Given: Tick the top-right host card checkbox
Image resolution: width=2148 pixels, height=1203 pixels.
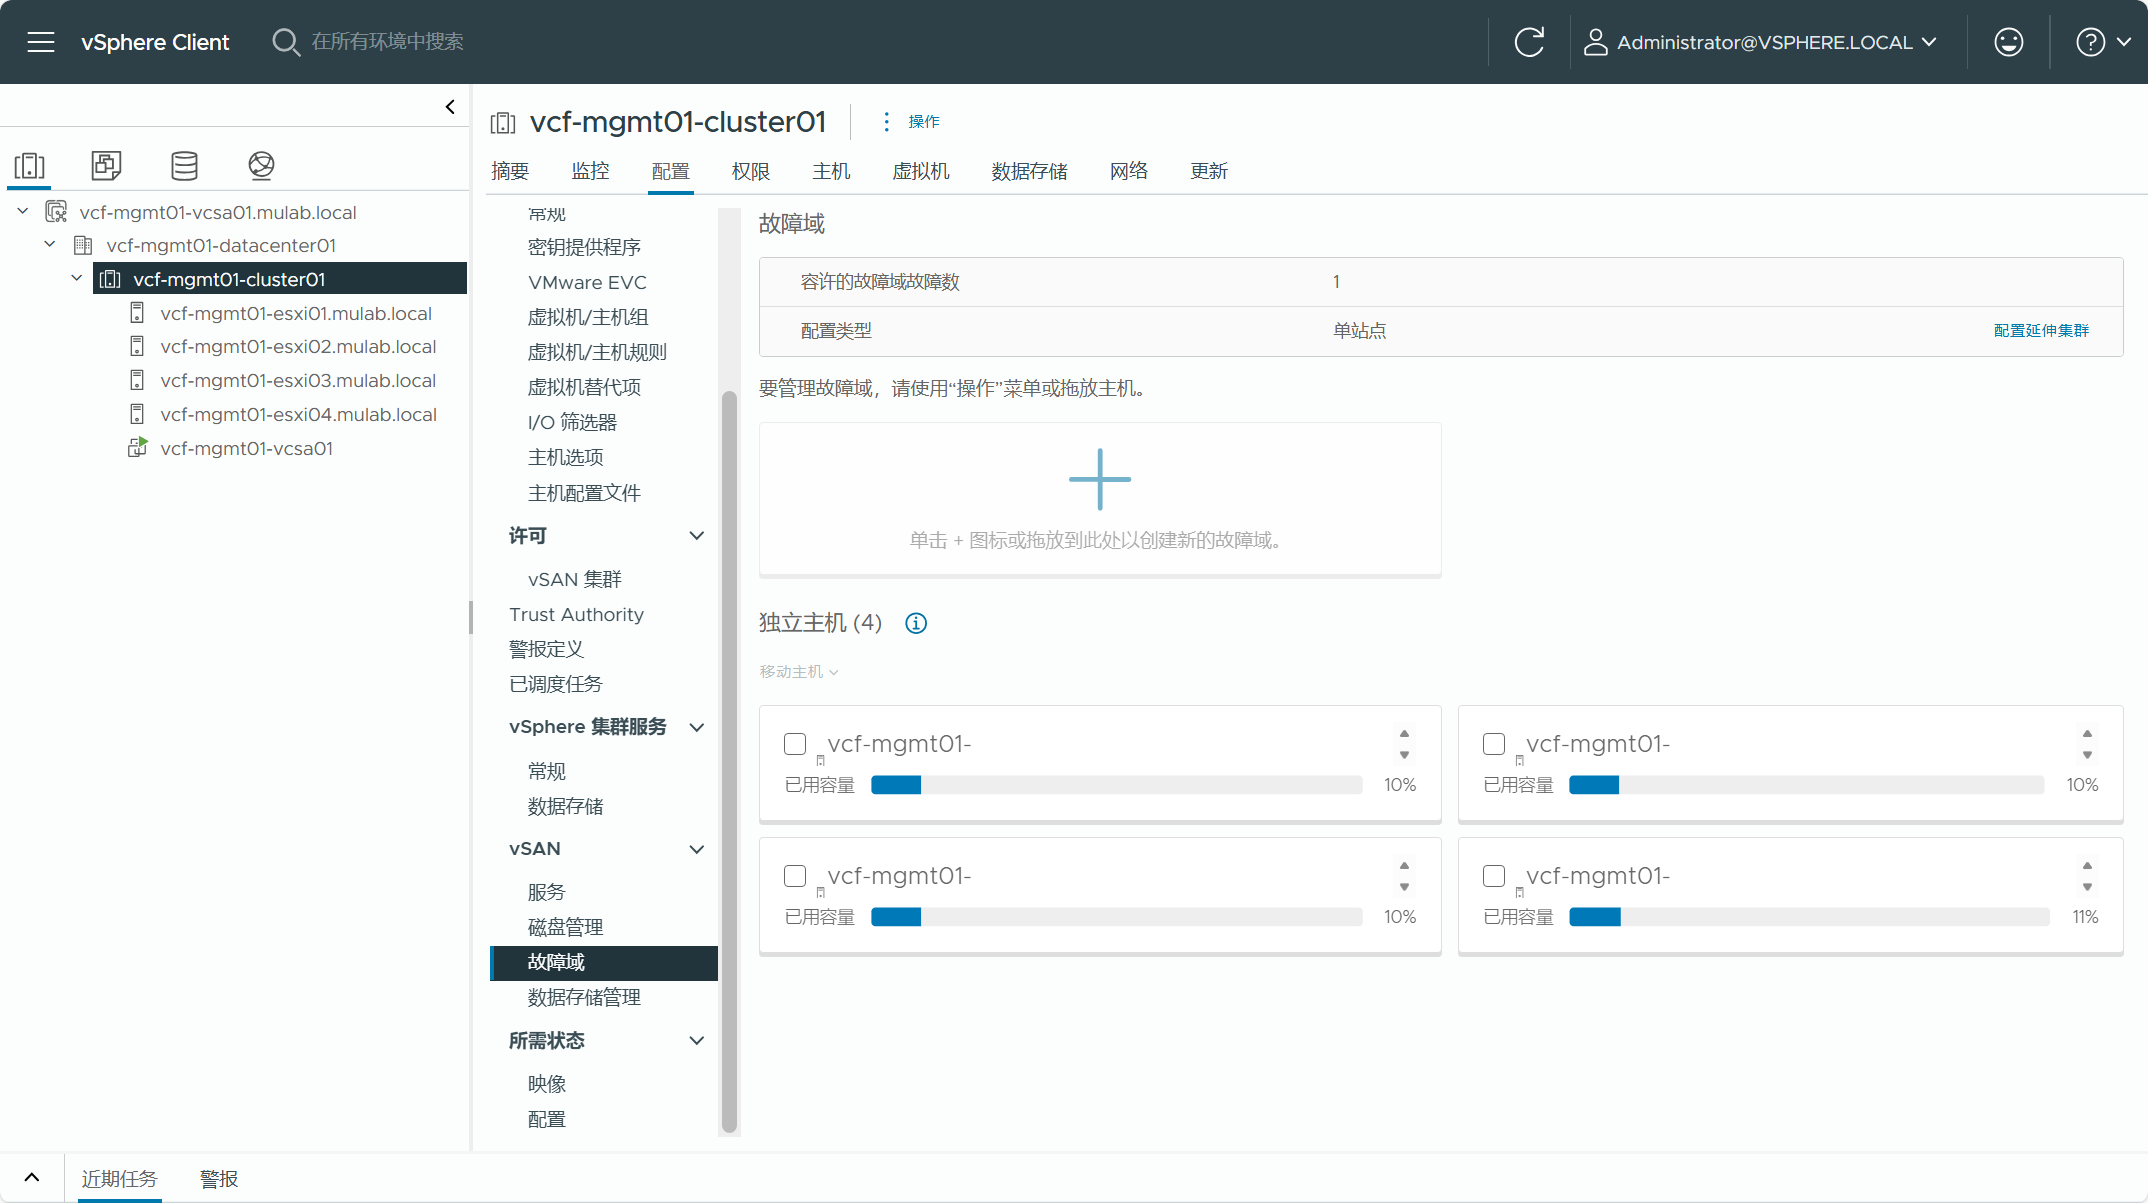Looking at the screenshot, I should tap(1493, 744).
